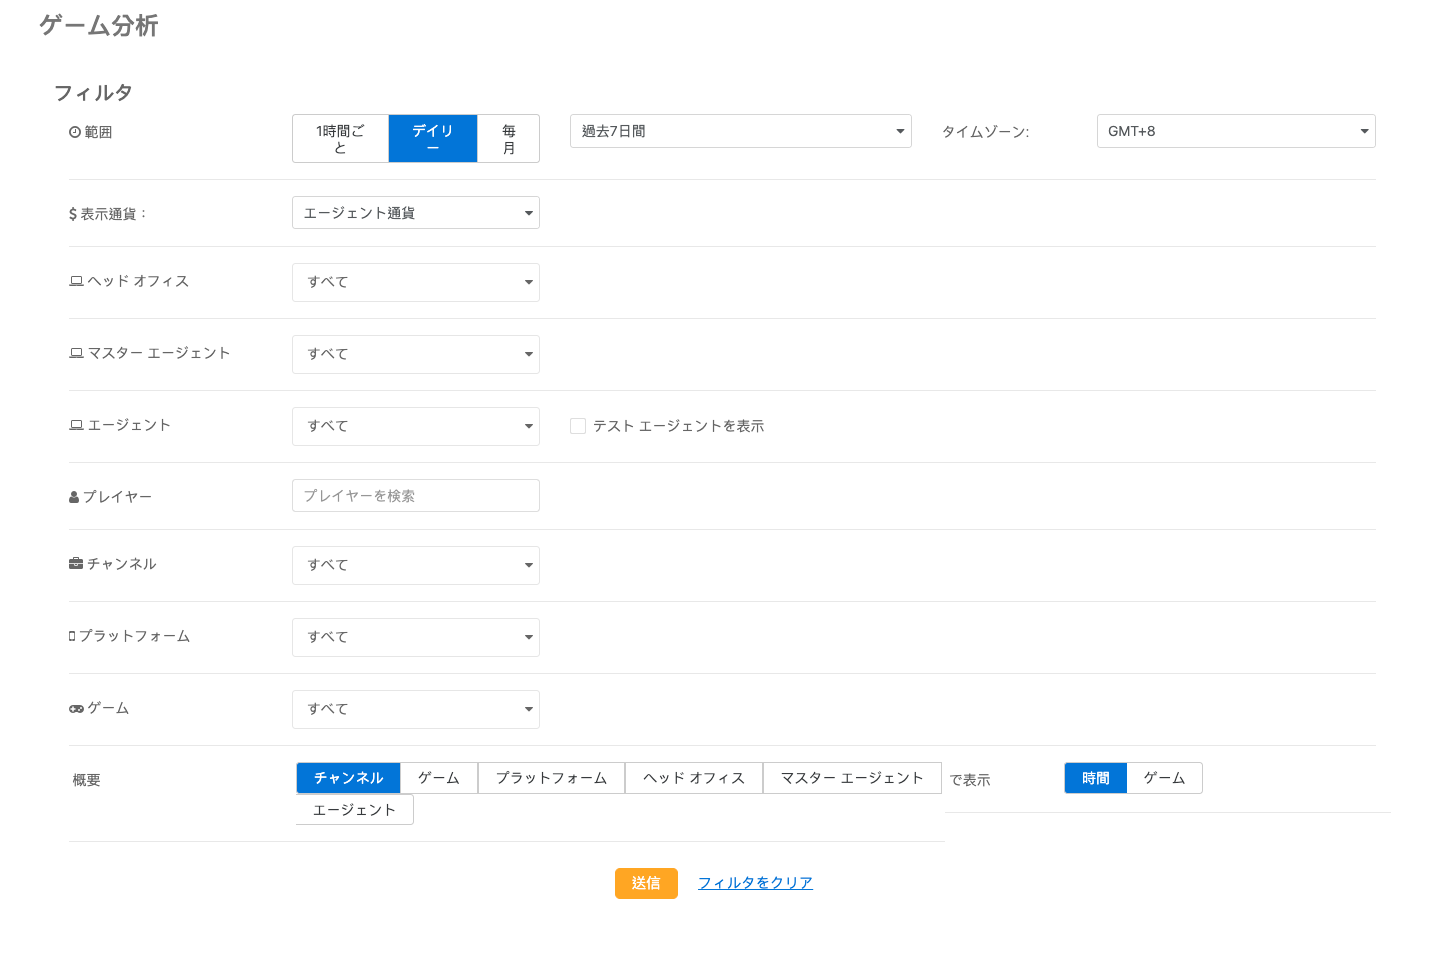1430x971 pixels.
Task: Open the チャンネル filter dropdown
Action: click(415, 565)
